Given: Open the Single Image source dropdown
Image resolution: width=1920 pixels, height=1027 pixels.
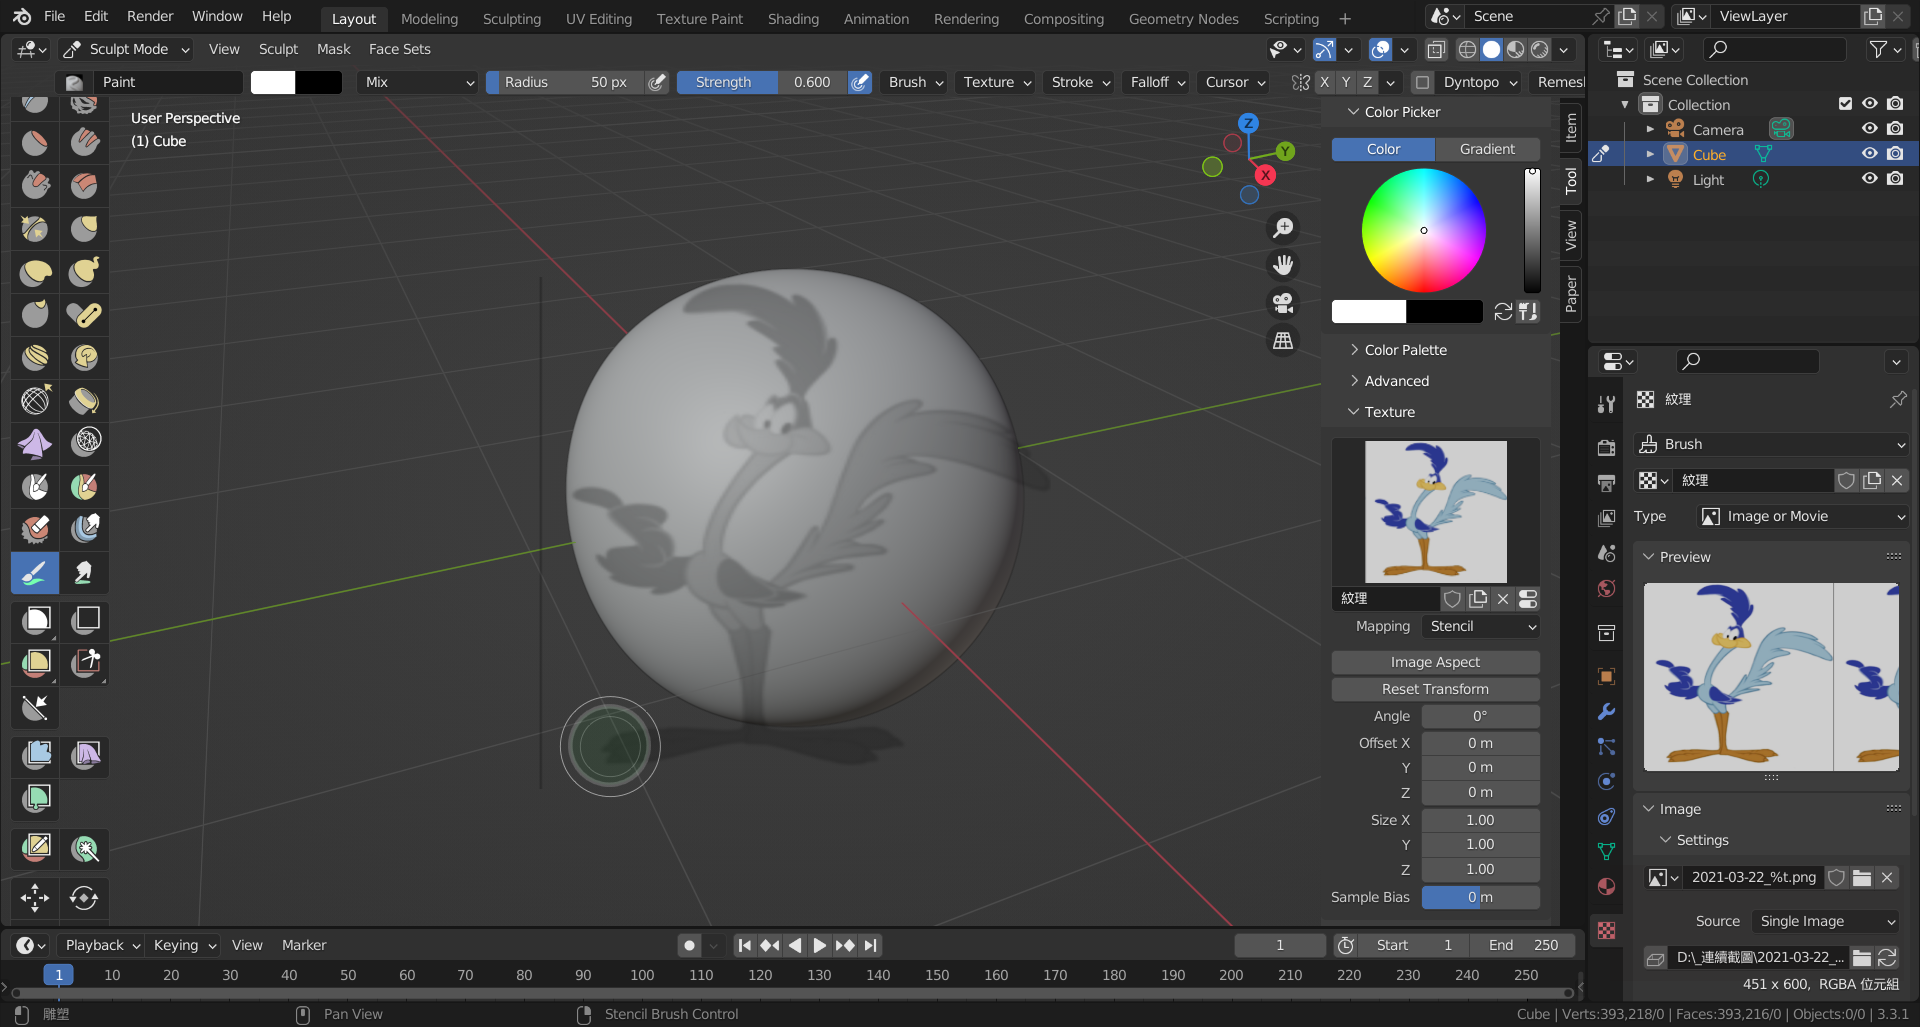Looking at the screenshot, I should coord(1827,921).
